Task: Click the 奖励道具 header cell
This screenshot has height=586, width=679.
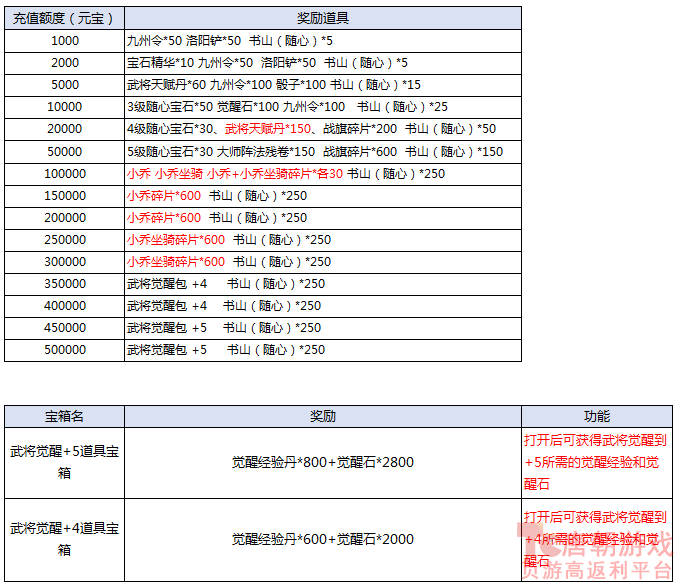Action: (x=323, y=18)
